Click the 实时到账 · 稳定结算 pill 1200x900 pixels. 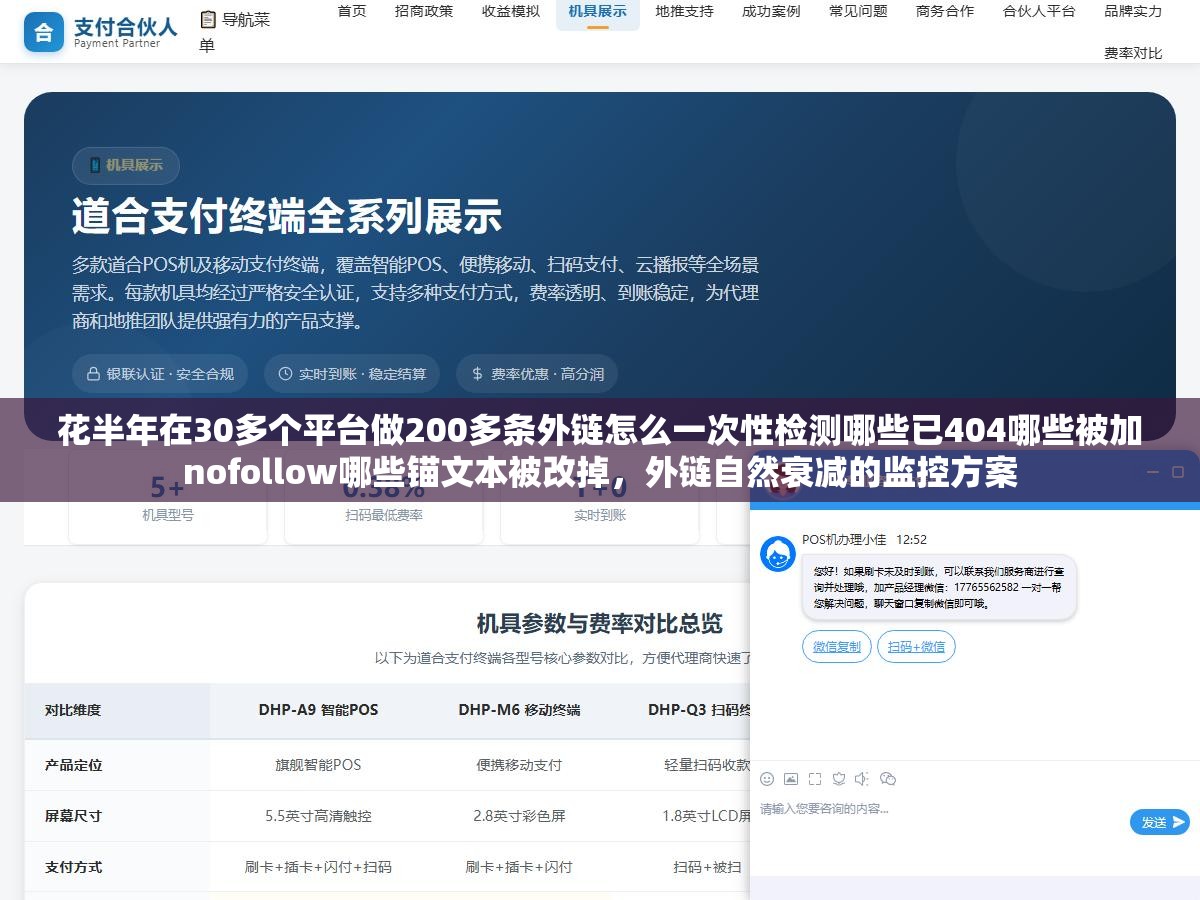click(x=352, y=373)
